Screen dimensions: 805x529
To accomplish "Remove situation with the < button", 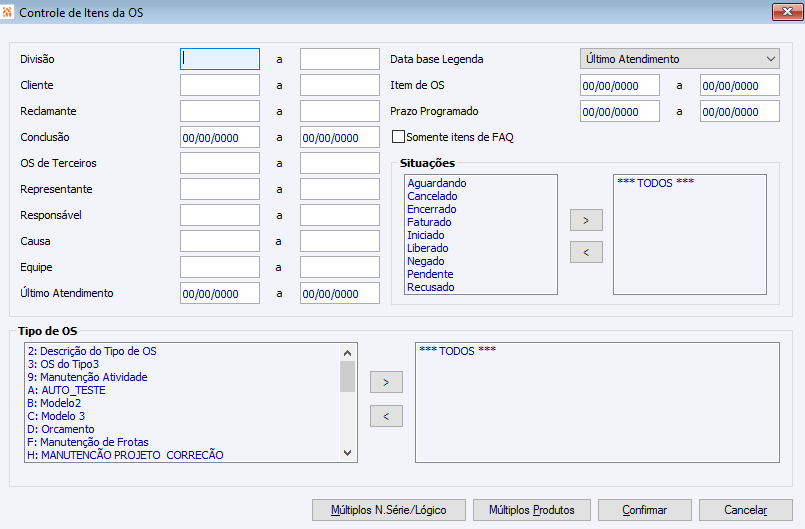I will click(x=586, y=252).
